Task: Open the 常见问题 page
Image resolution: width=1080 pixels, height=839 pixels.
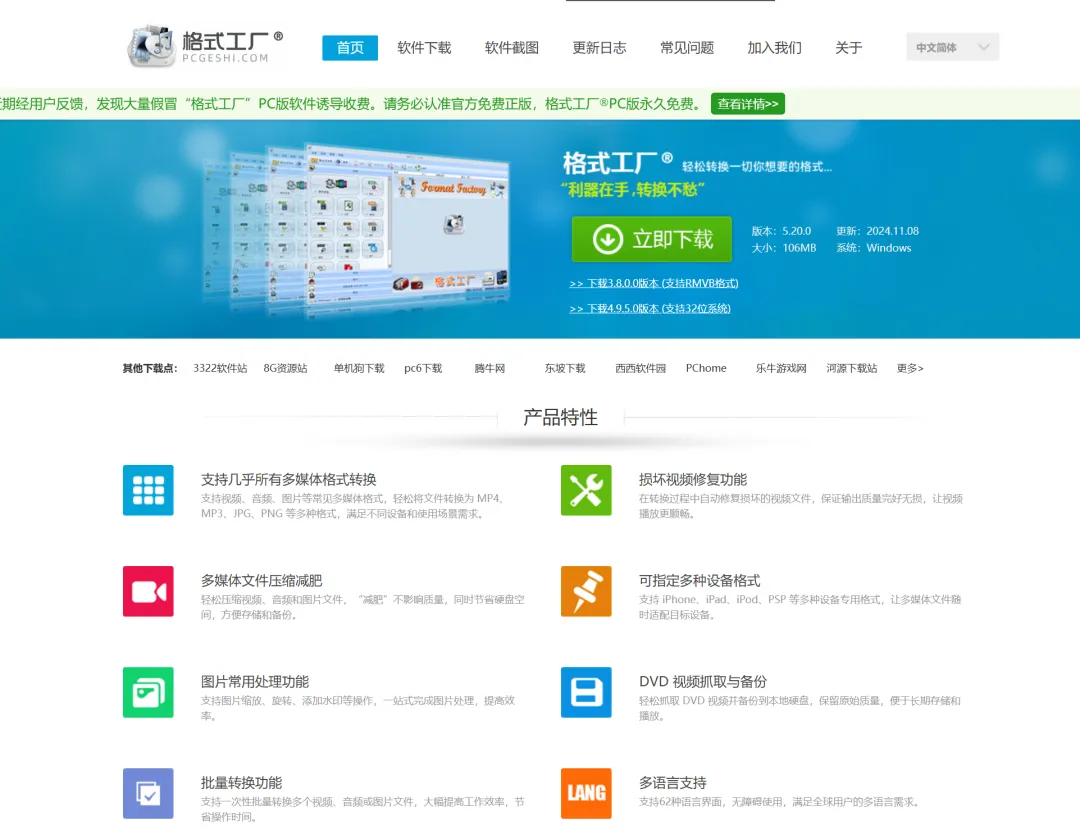Action: tap(687, 48)
